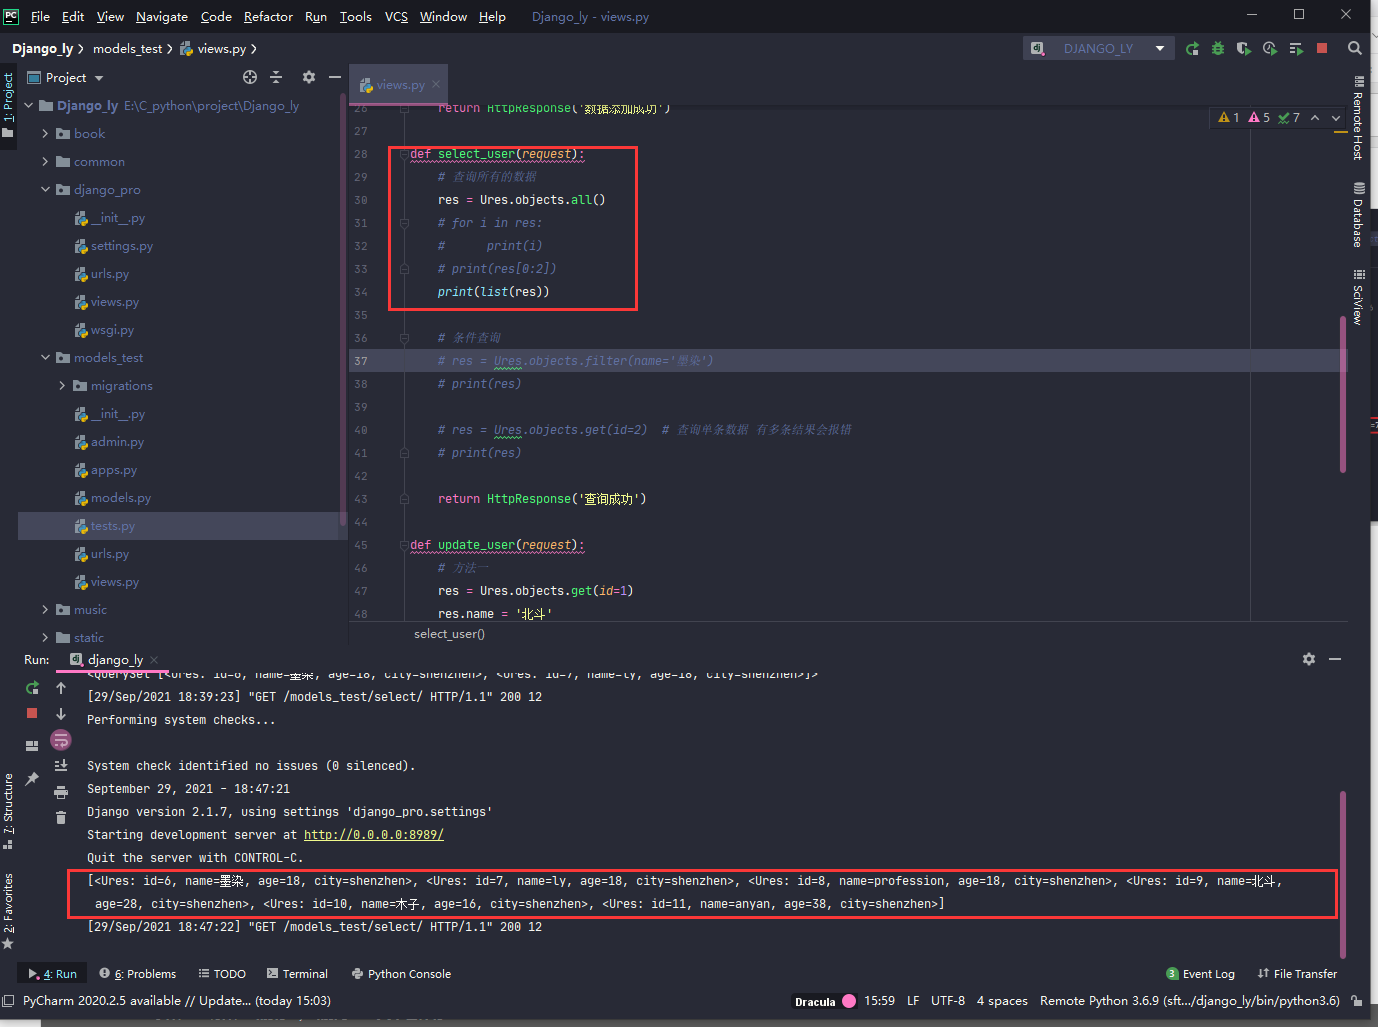Viewport: 1378px width, 1027px height.
Task: Click the Dracula theme color indicator
Action: click(x=849, y=1000)
